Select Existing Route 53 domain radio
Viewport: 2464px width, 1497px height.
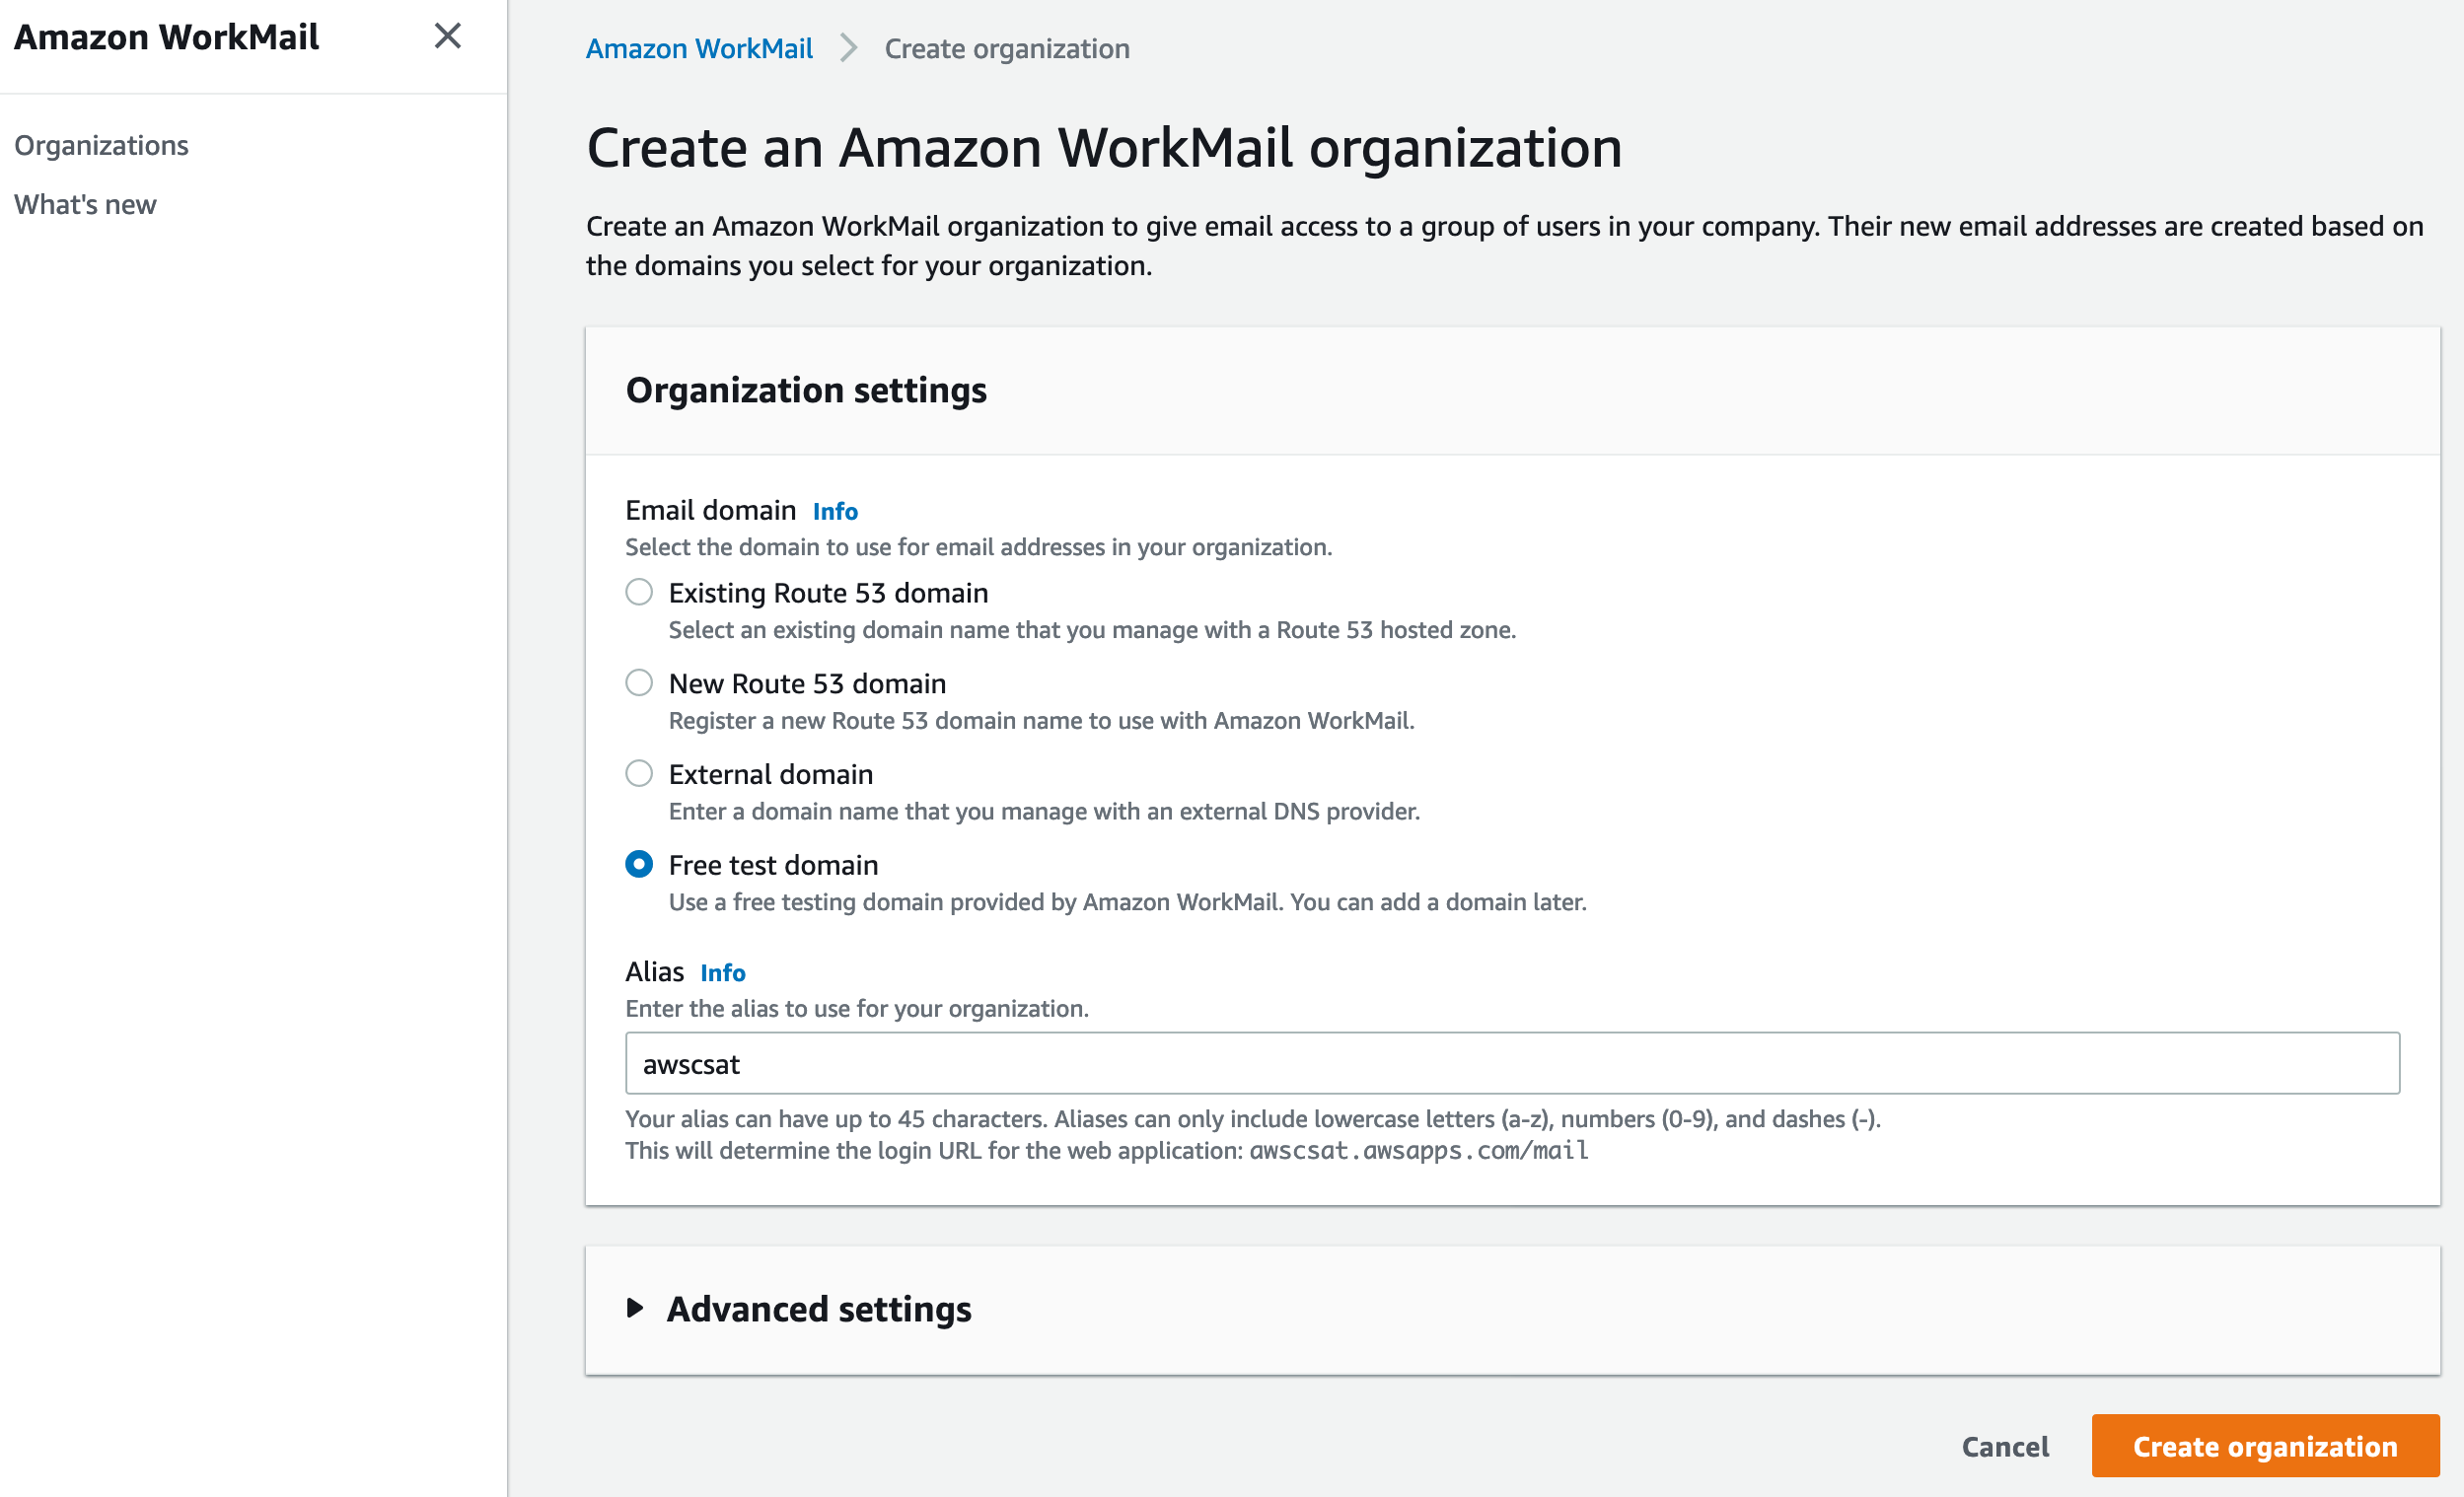point(639,592)
